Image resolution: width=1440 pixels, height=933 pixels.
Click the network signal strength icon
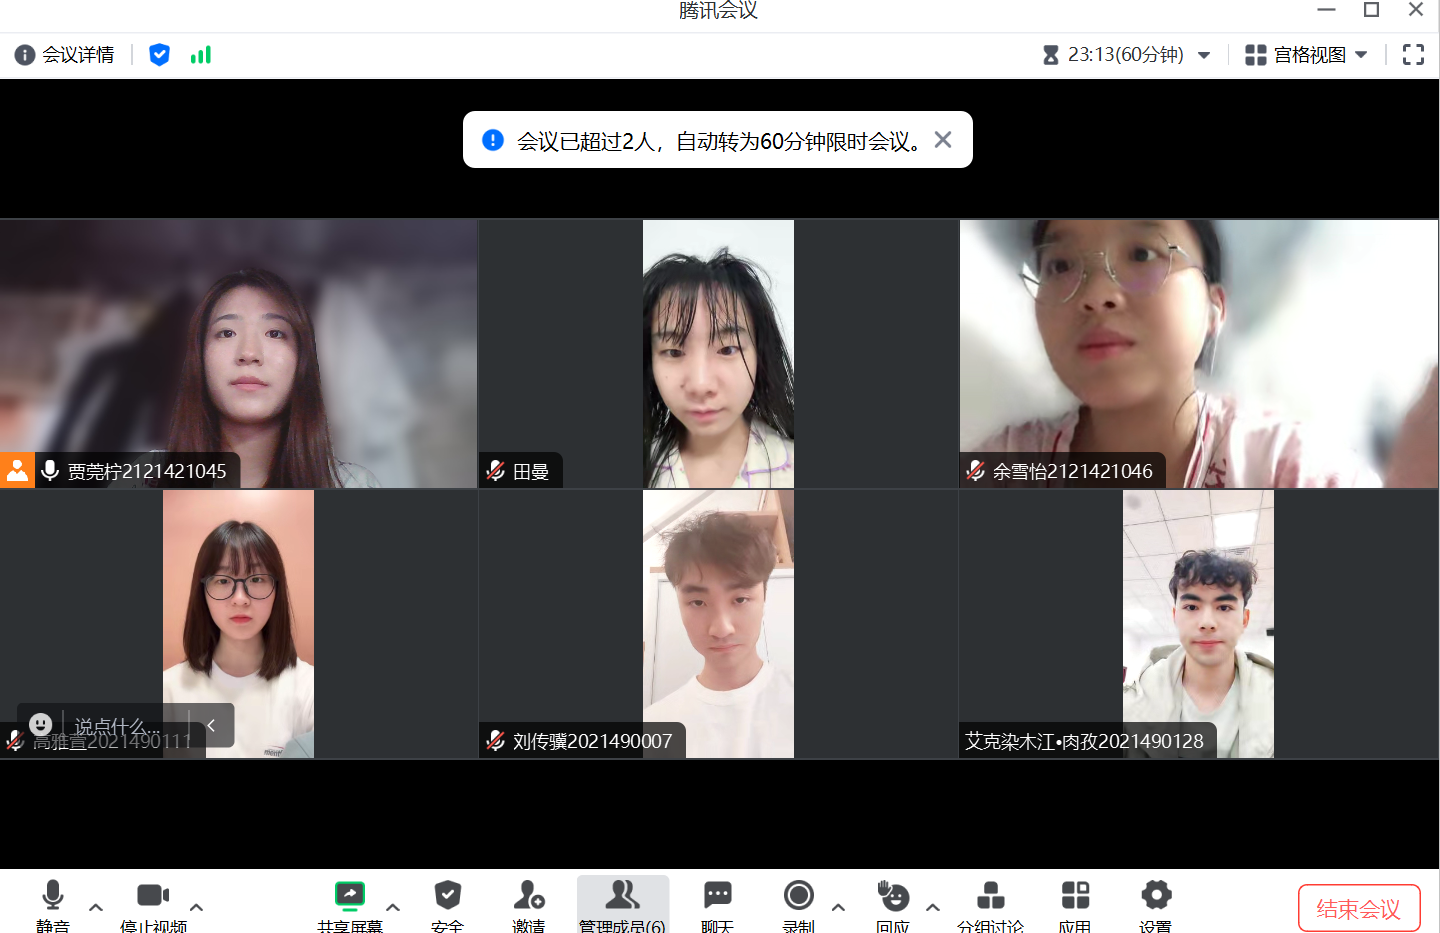tap(201, 55)
